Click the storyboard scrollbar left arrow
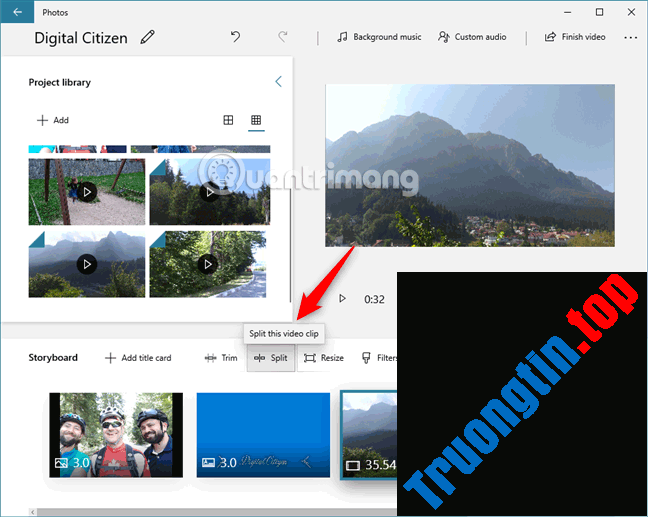 [33, 512]
